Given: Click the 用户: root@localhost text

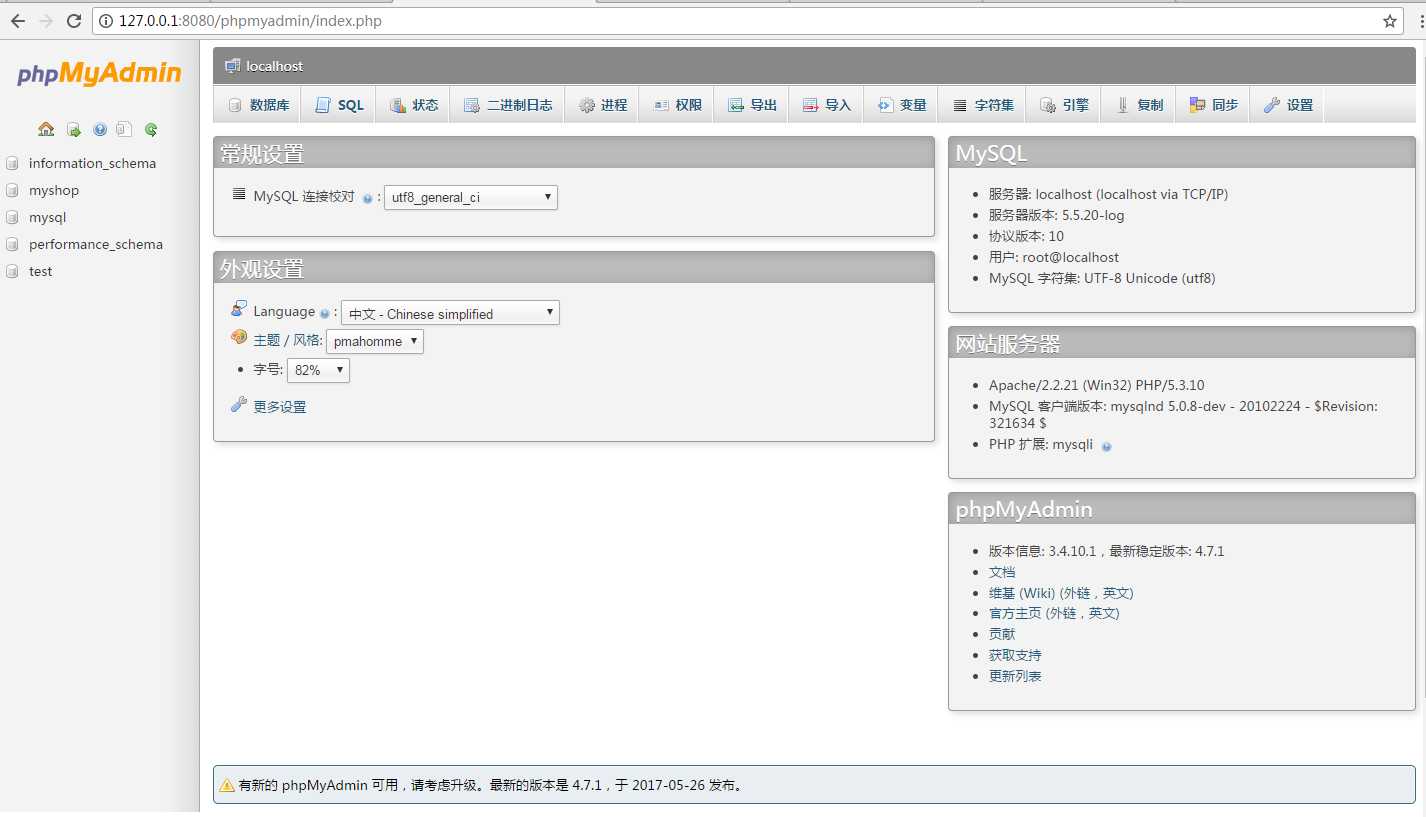Looking at the screenshot, I should [1054, 257].
